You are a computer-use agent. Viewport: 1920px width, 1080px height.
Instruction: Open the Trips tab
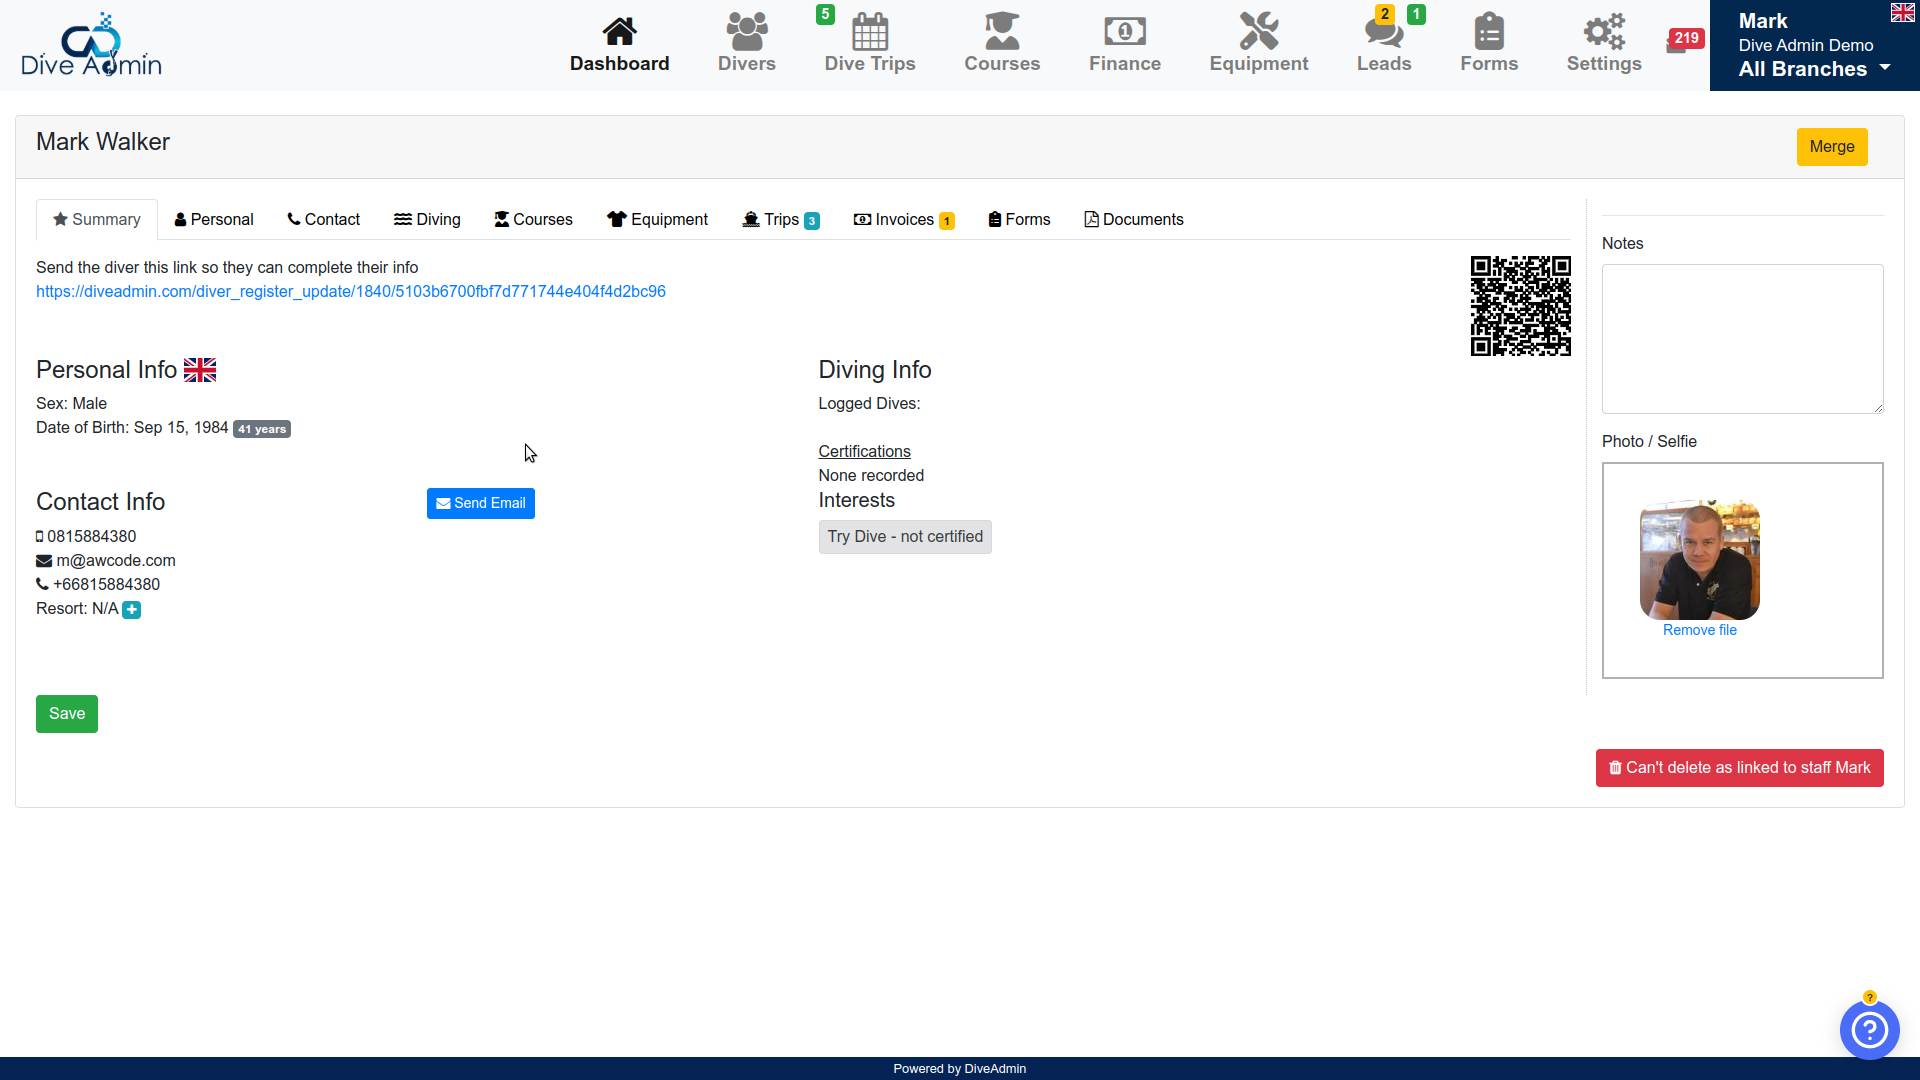[x=780, y=220]
